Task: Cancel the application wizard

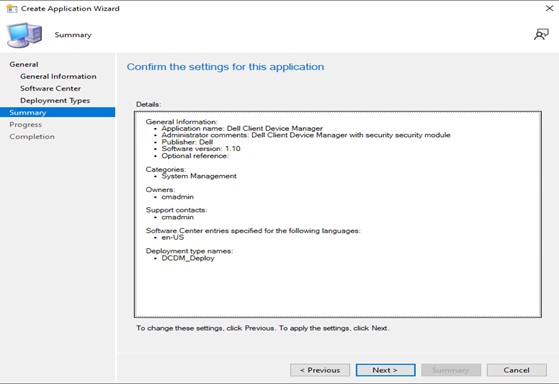Action: 517,370
